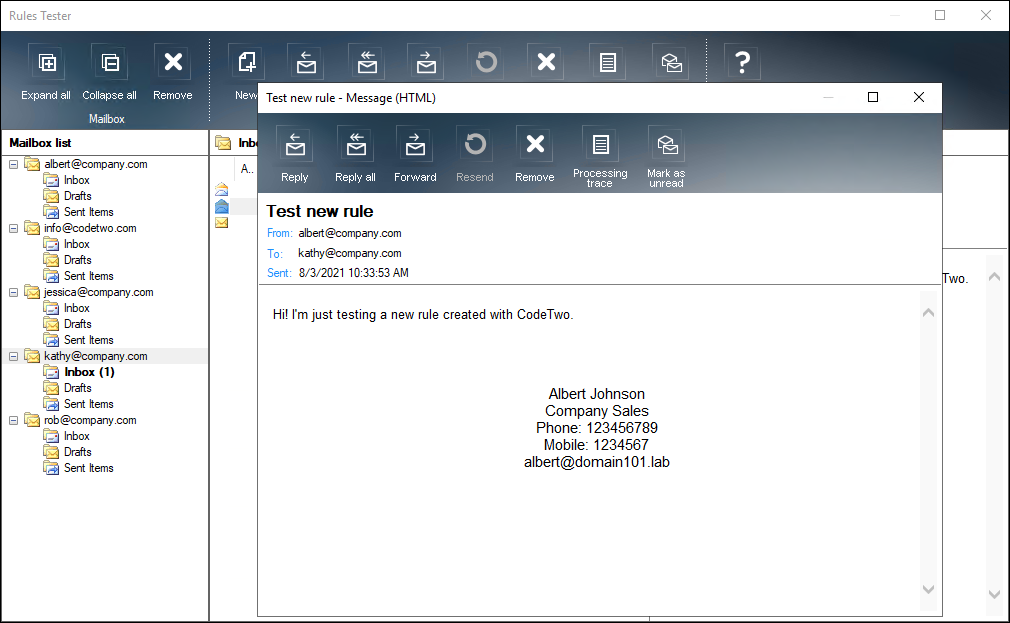Open Inbox under rob@company.com

click(76, 436)
